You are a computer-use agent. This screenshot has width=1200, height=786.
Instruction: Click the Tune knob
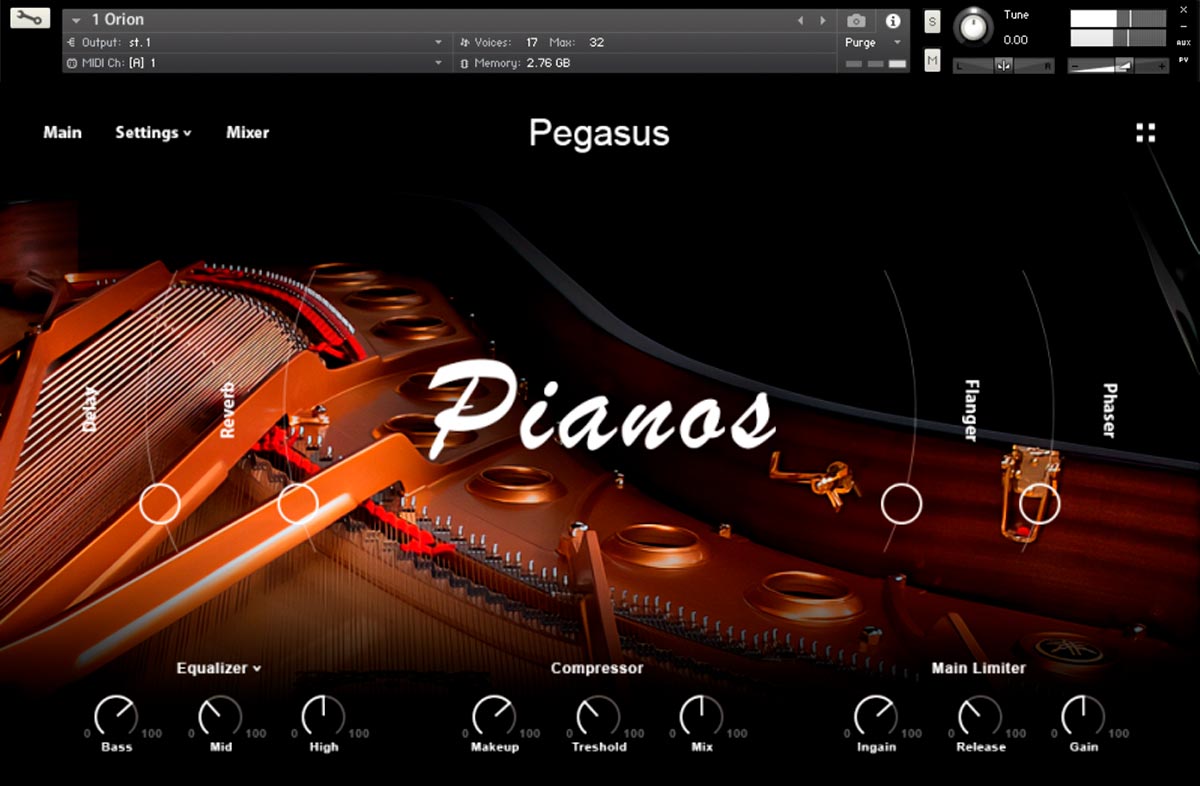pyautogui.click(x=973, y=27)
